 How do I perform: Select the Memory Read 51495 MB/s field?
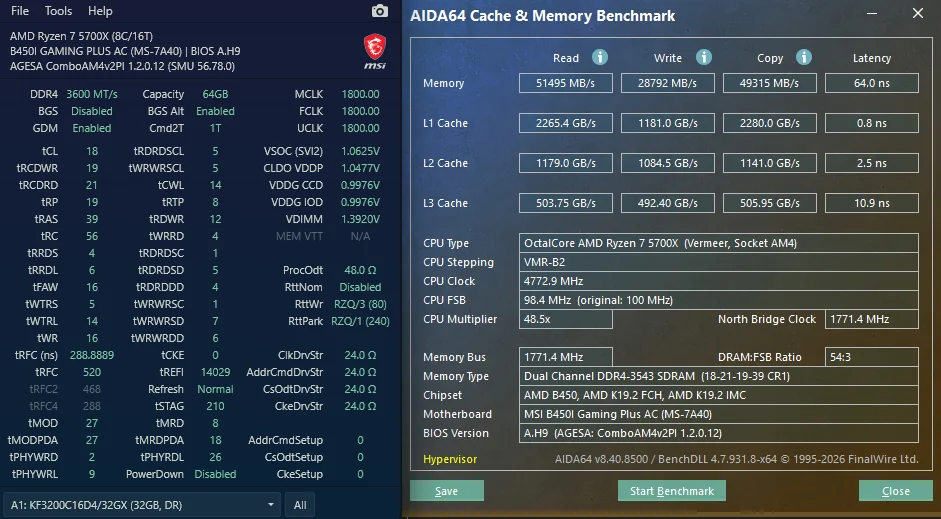click(x=565, y=83)
